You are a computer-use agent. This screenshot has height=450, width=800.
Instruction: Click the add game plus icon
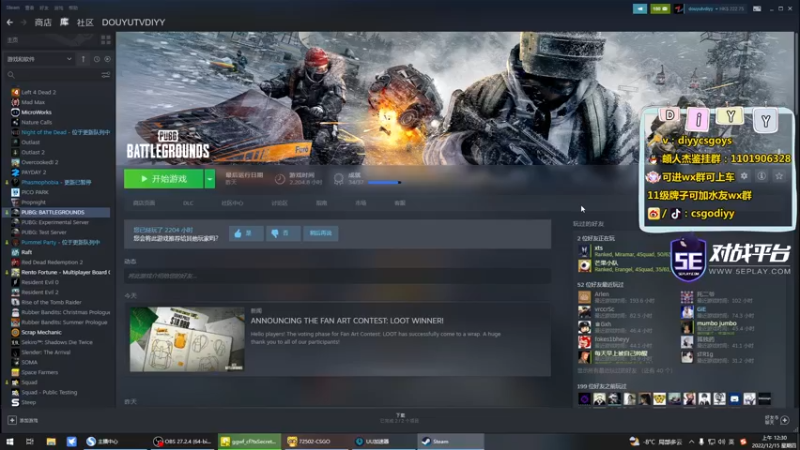[12, 420]
